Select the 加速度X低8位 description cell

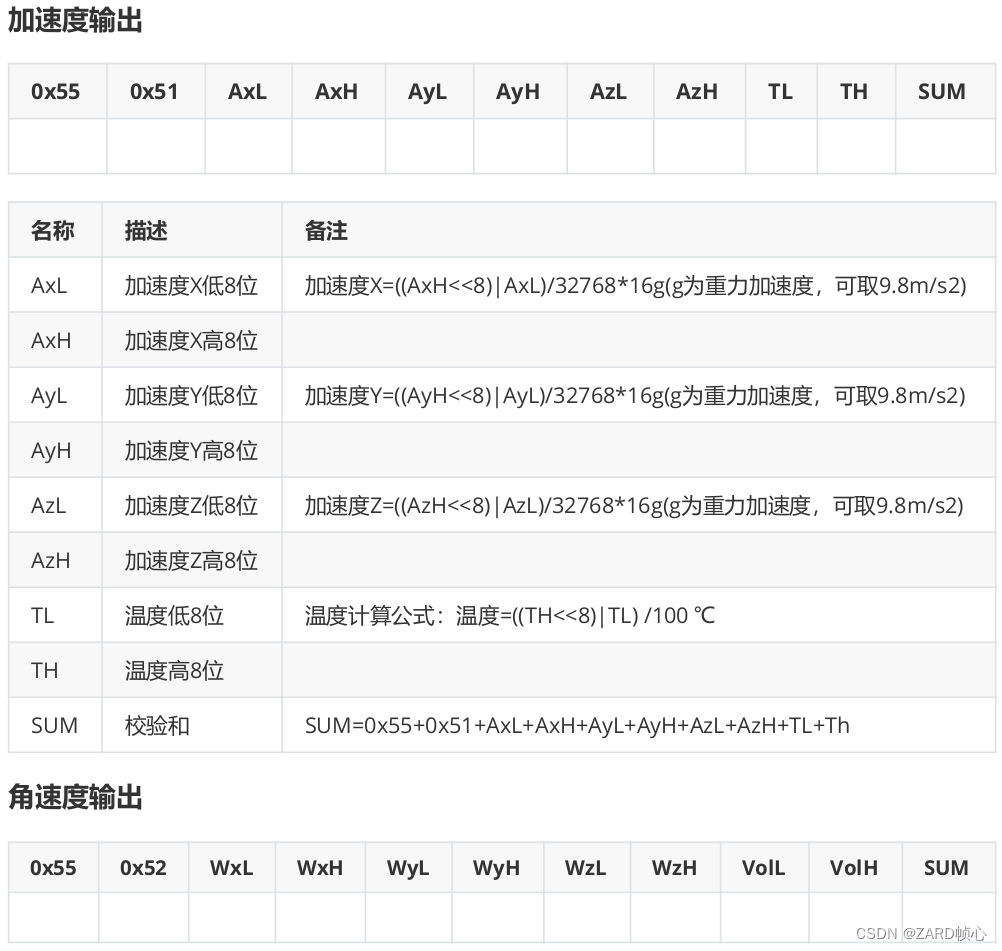tap(192, 285)
